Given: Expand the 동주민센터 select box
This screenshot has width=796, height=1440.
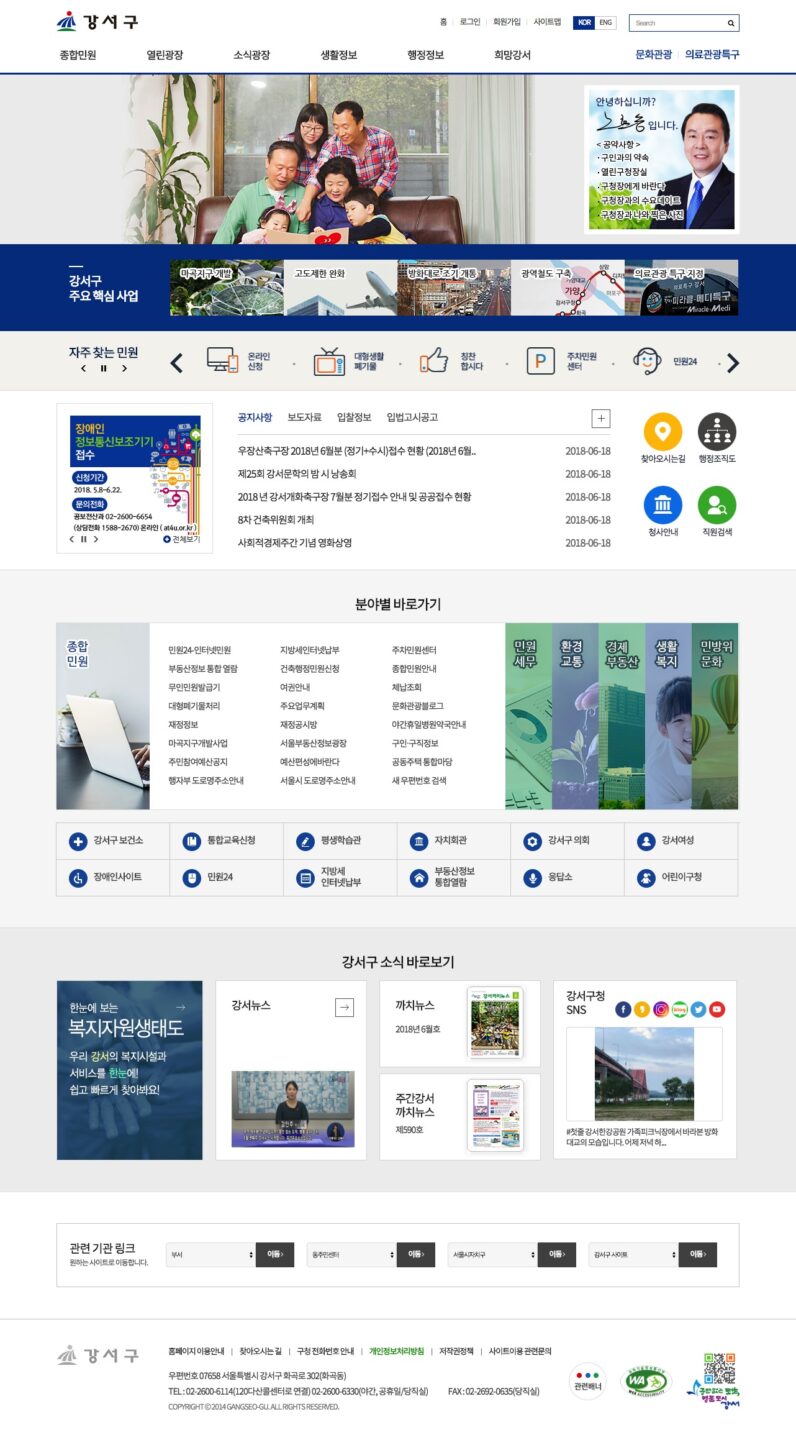Looking at the screenshot, I should [352, 1254].
